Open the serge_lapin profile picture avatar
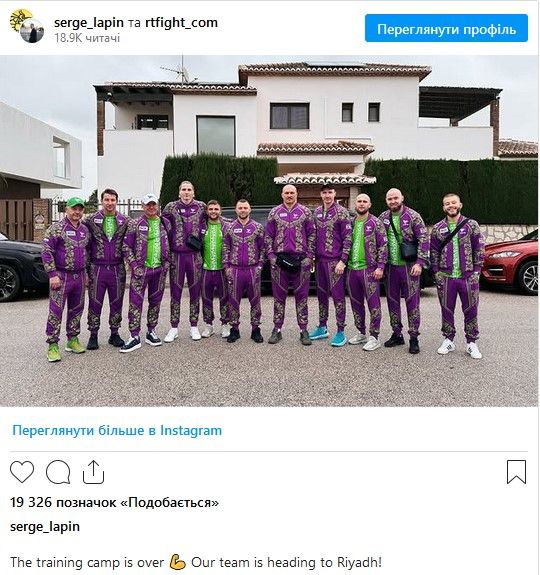 pos(32,31)
